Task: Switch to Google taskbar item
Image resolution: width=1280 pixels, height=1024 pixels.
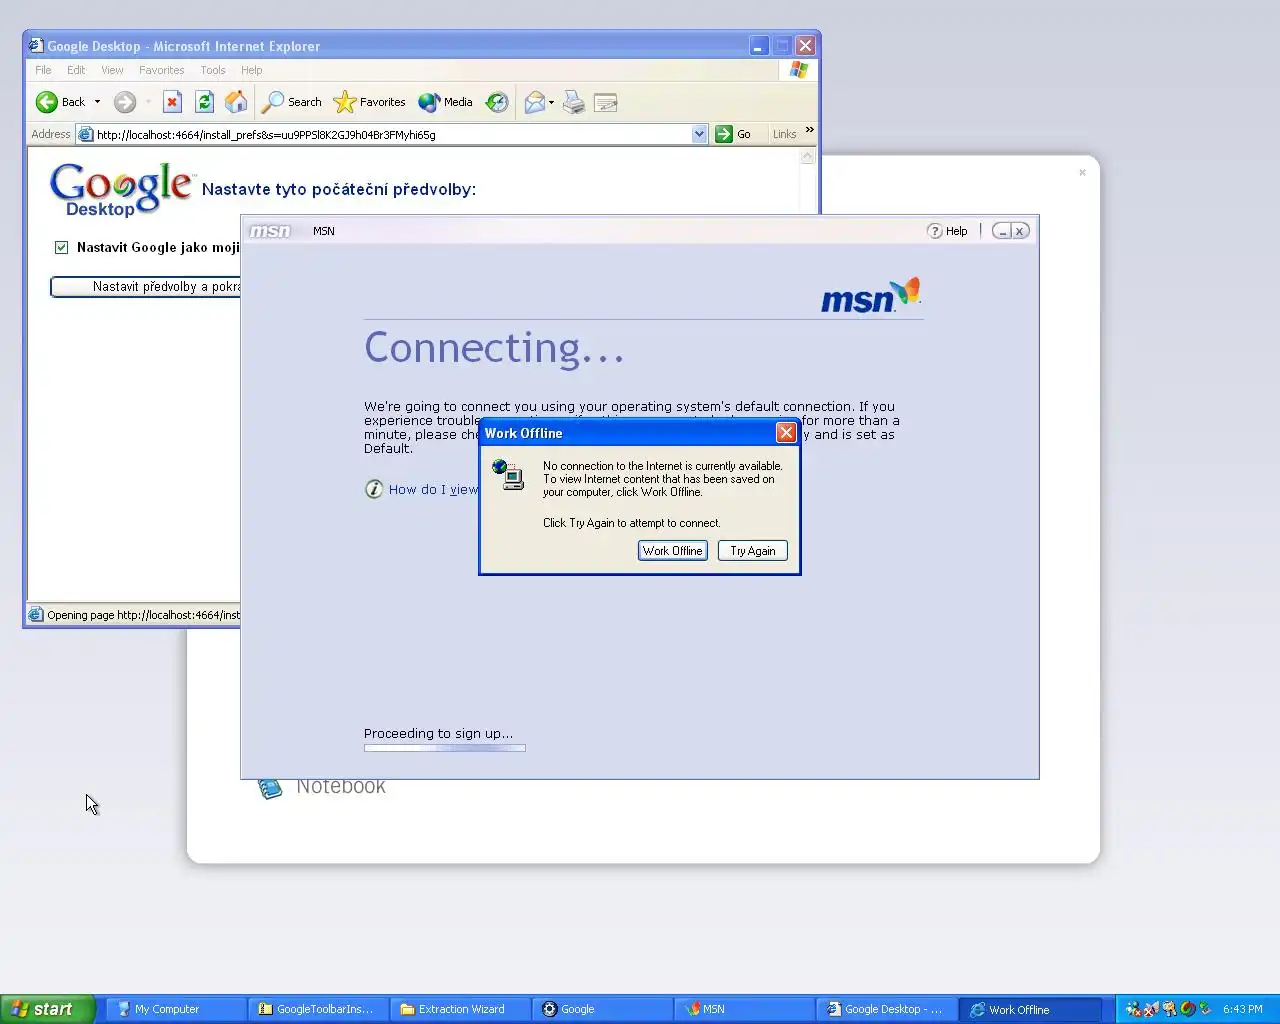Action: tap(601, 1009)
